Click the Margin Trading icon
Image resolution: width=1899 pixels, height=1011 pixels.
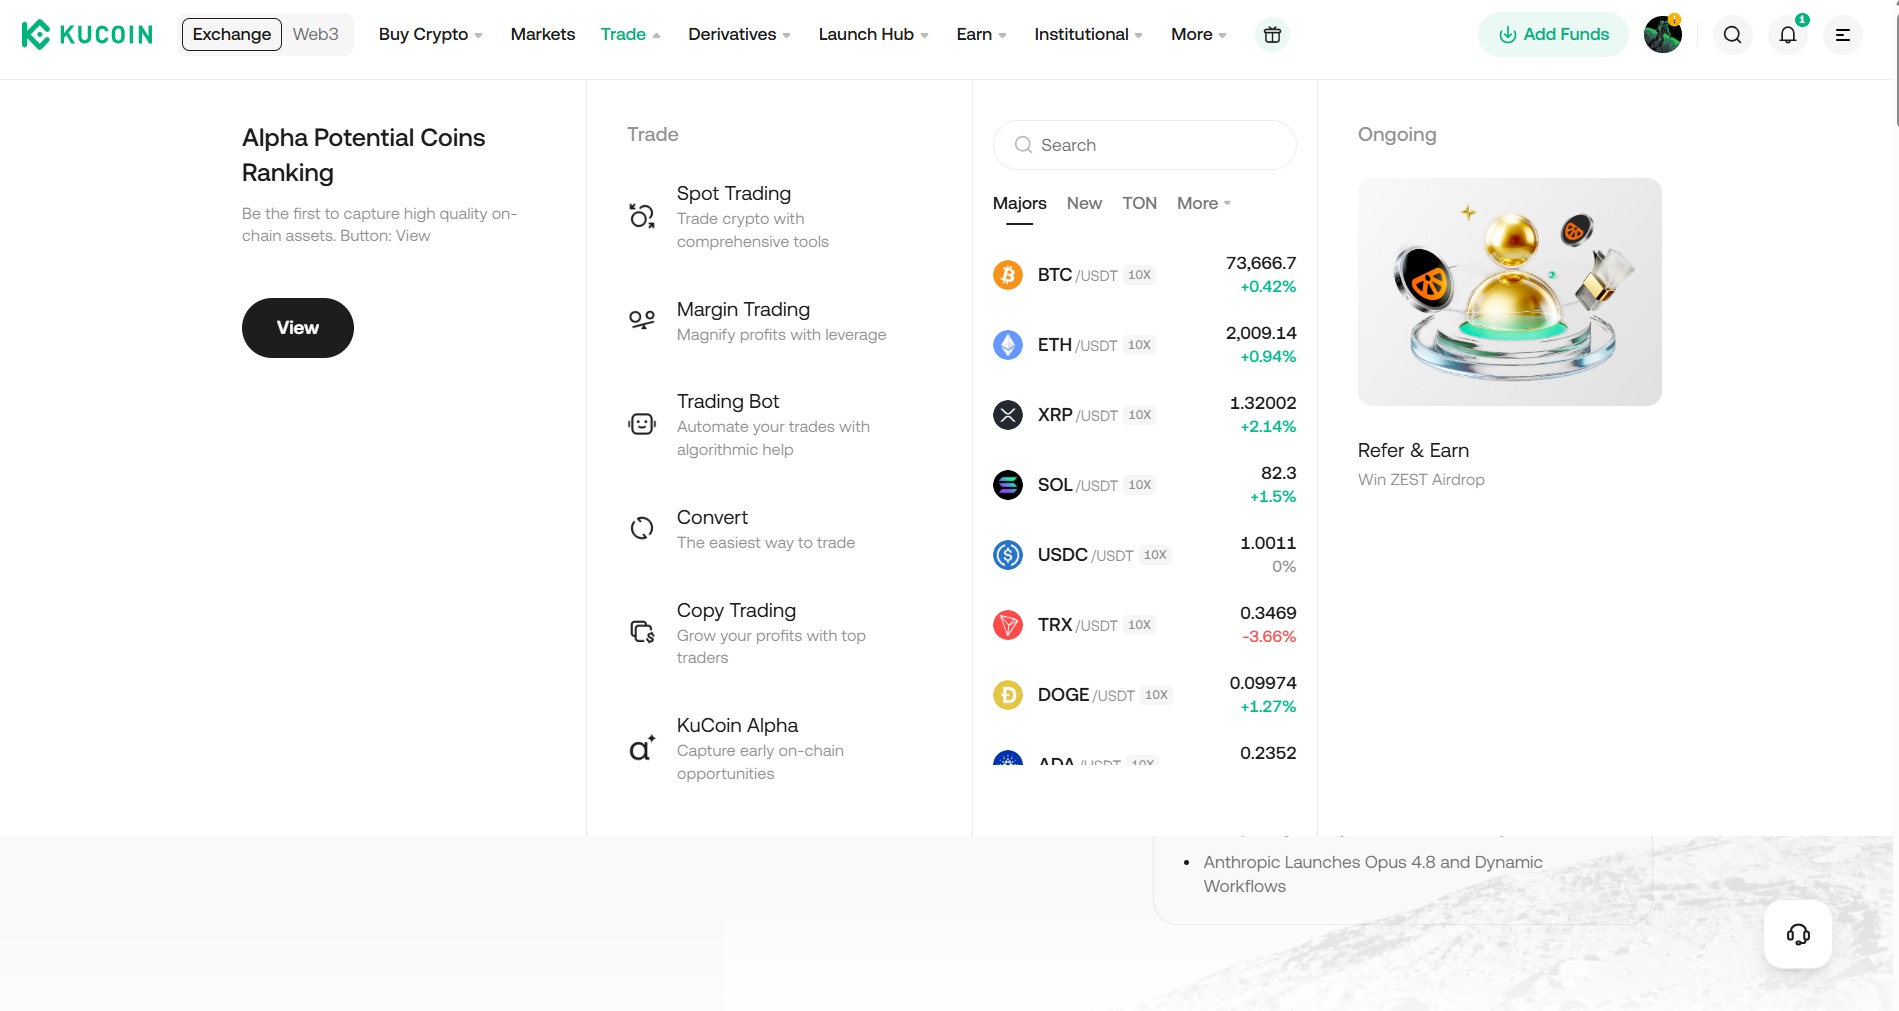pos(642,320)
